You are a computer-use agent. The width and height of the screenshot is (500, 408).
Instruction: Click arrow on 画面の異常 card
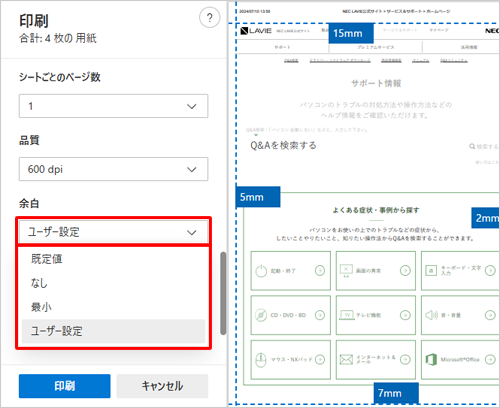click(x=405, y=270)
